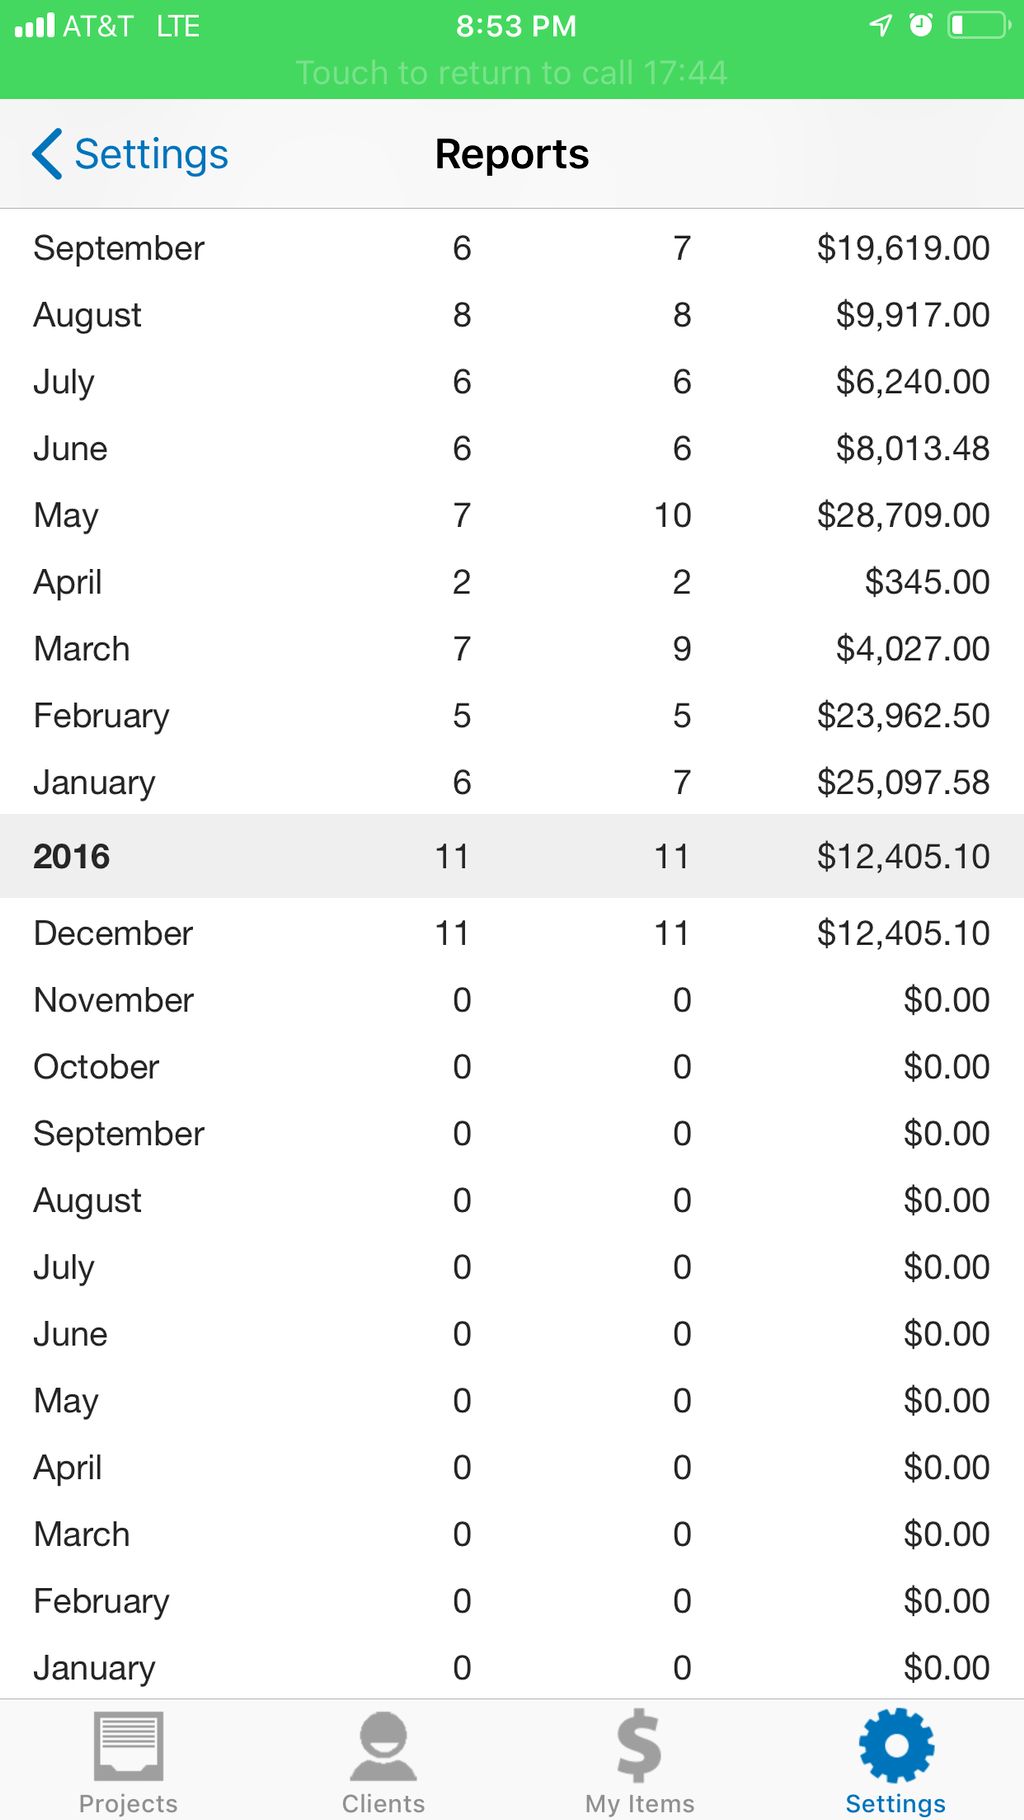1024x1820 pixels.
Task: Select the June row with $8,013.48
Action: point(512,449)
